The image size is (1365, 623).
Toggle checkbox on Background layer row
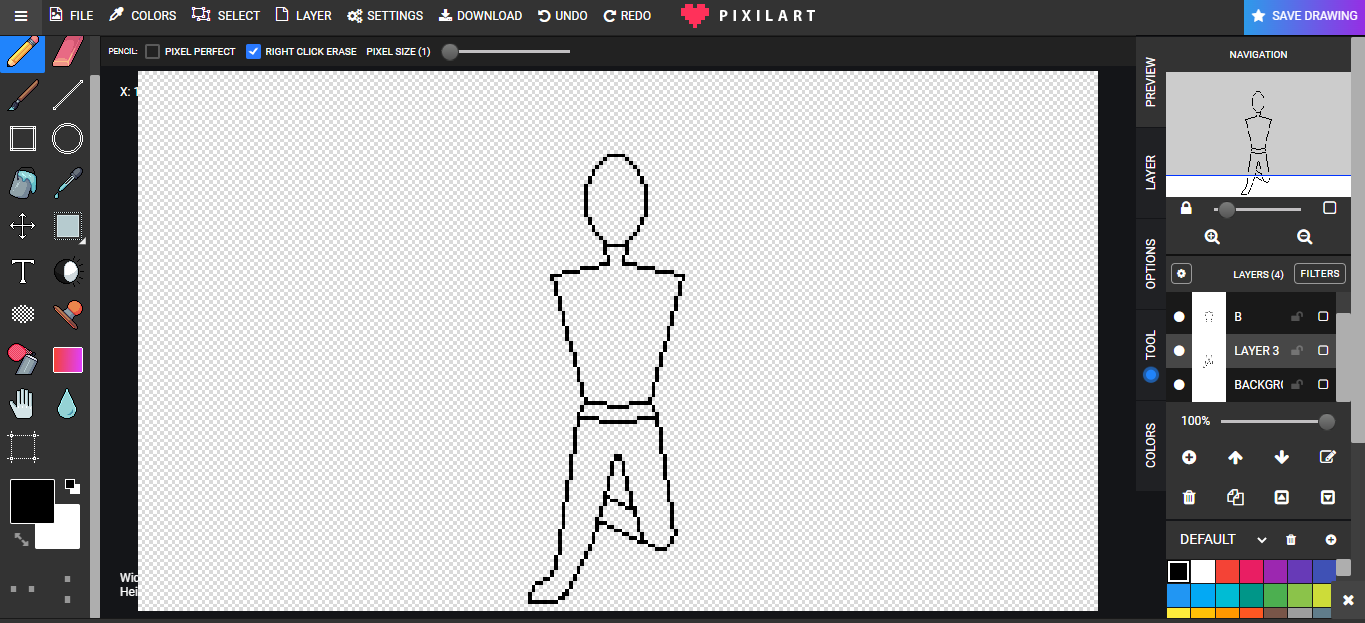[1323, 385]
